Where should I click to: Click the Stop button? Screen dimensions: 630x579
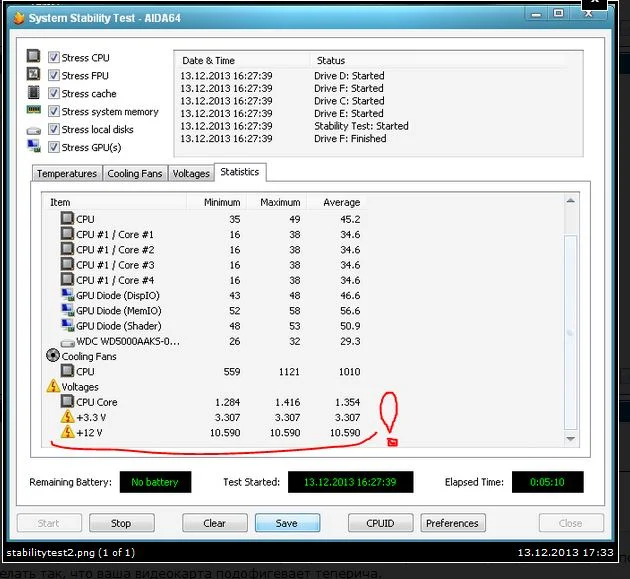(x=121, y=523)
